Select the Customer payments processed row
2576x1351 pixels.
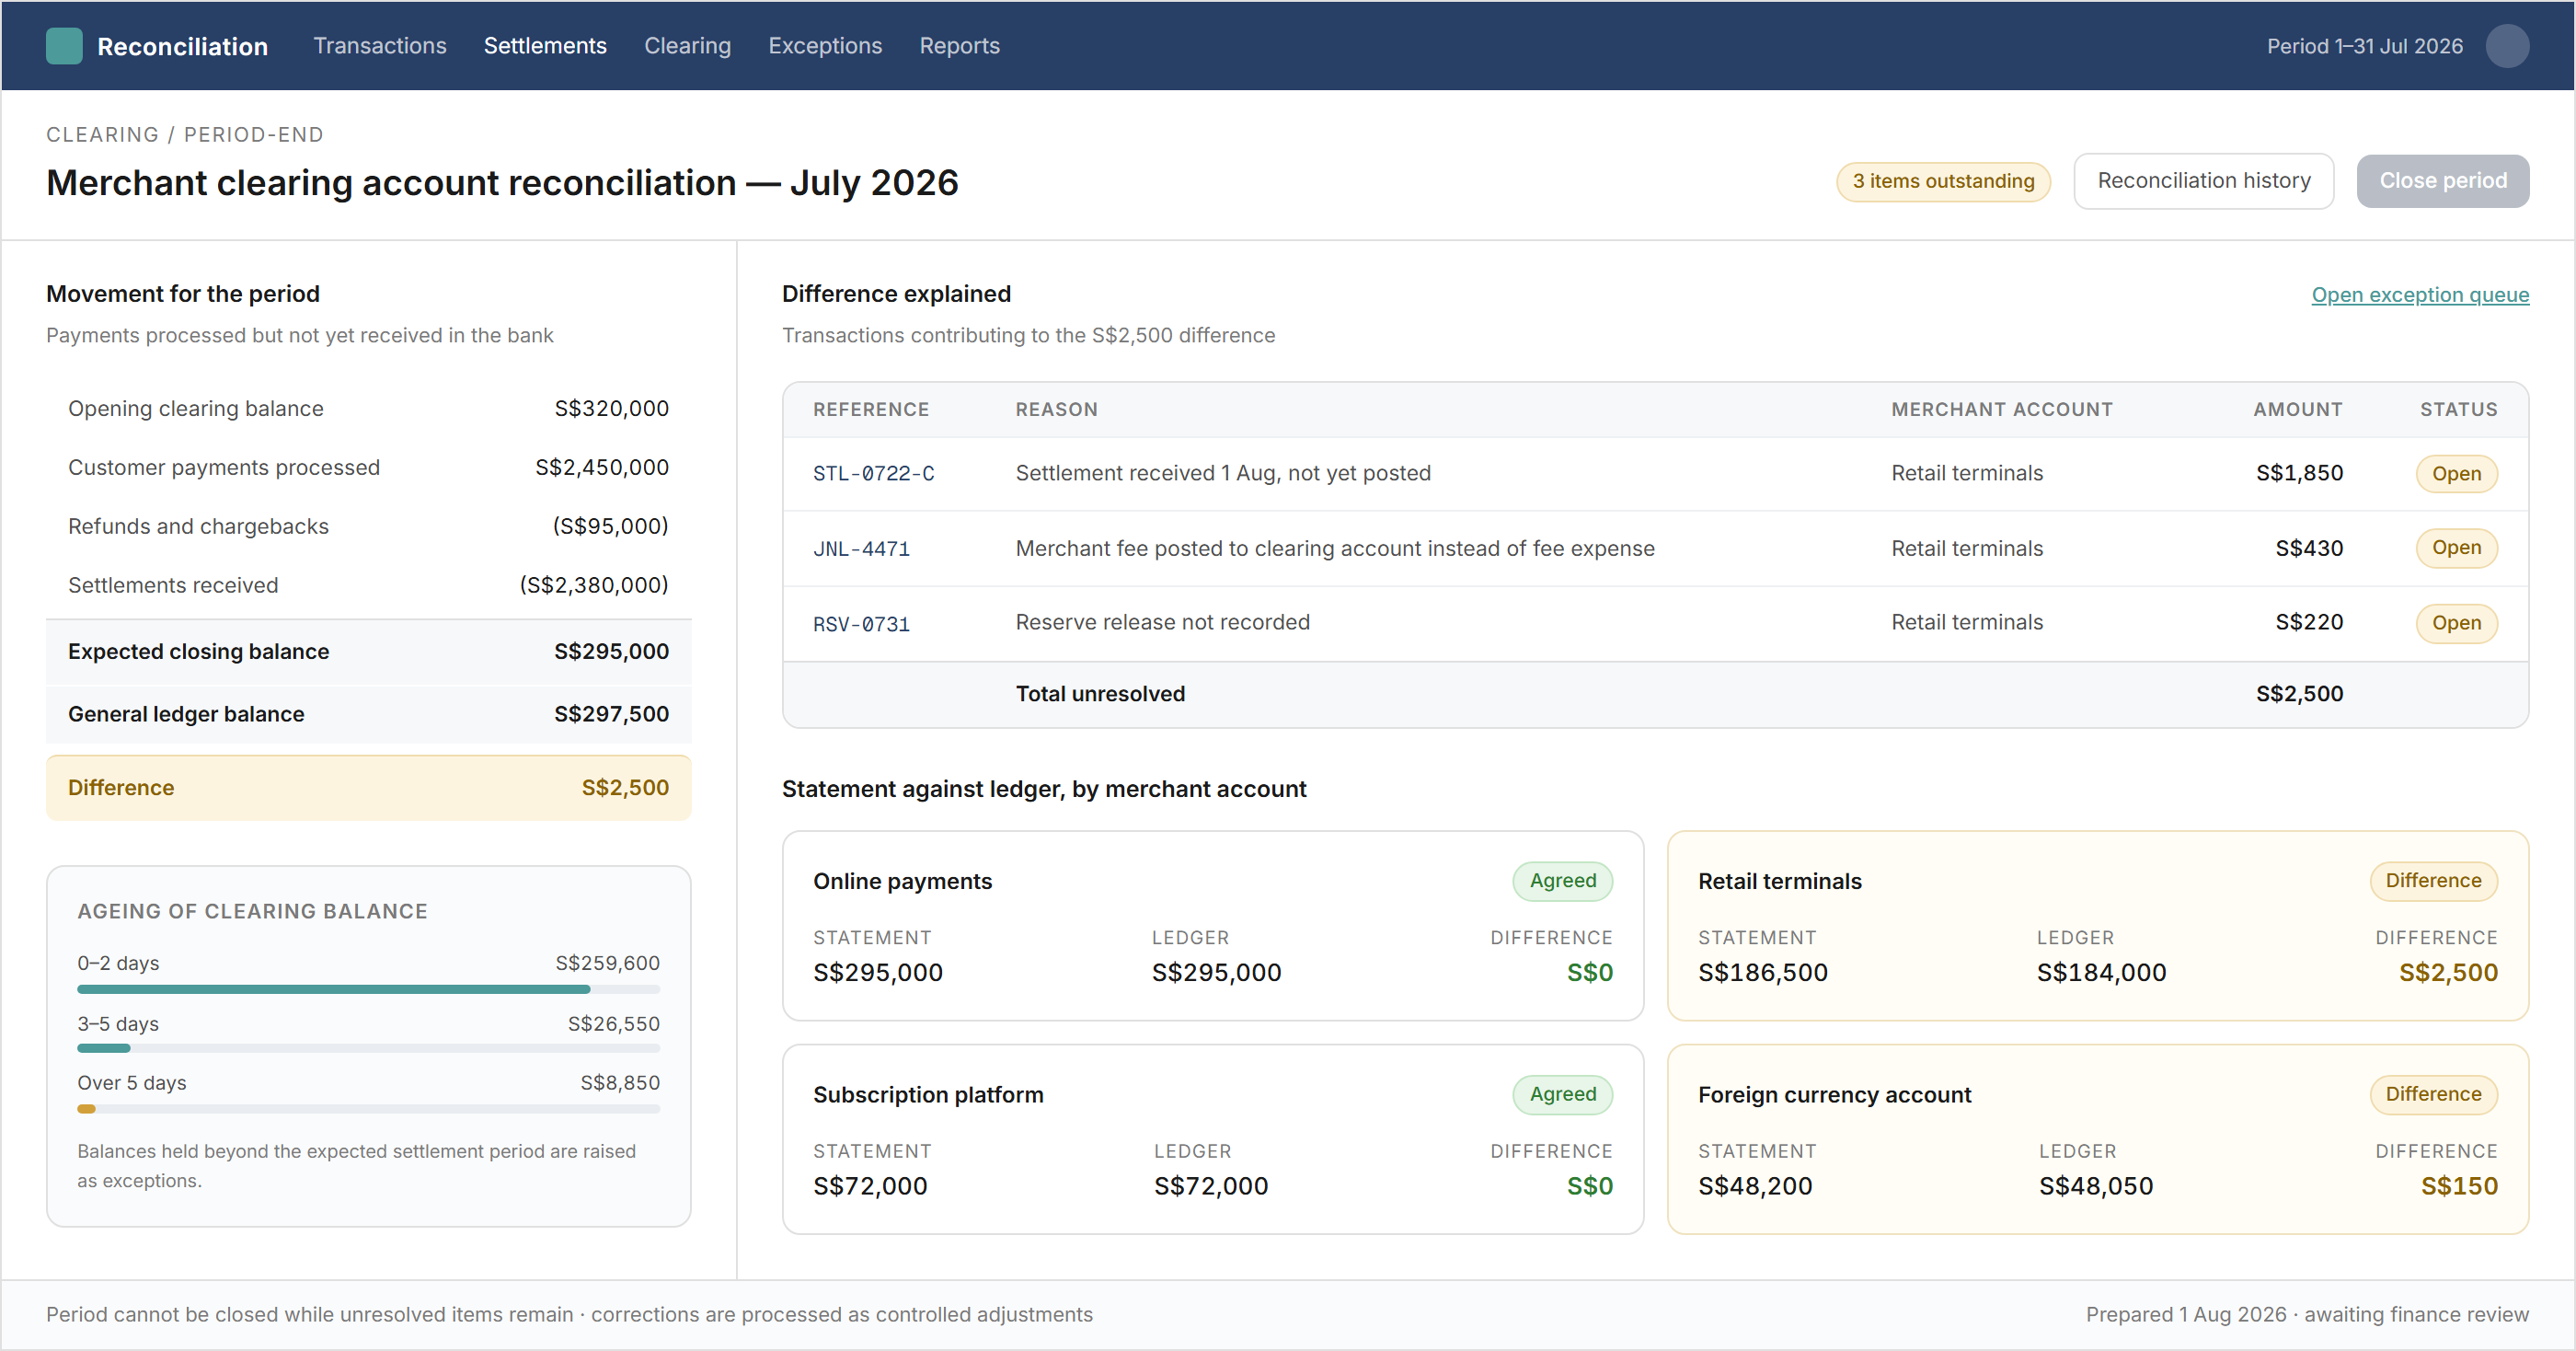(368, 467)
